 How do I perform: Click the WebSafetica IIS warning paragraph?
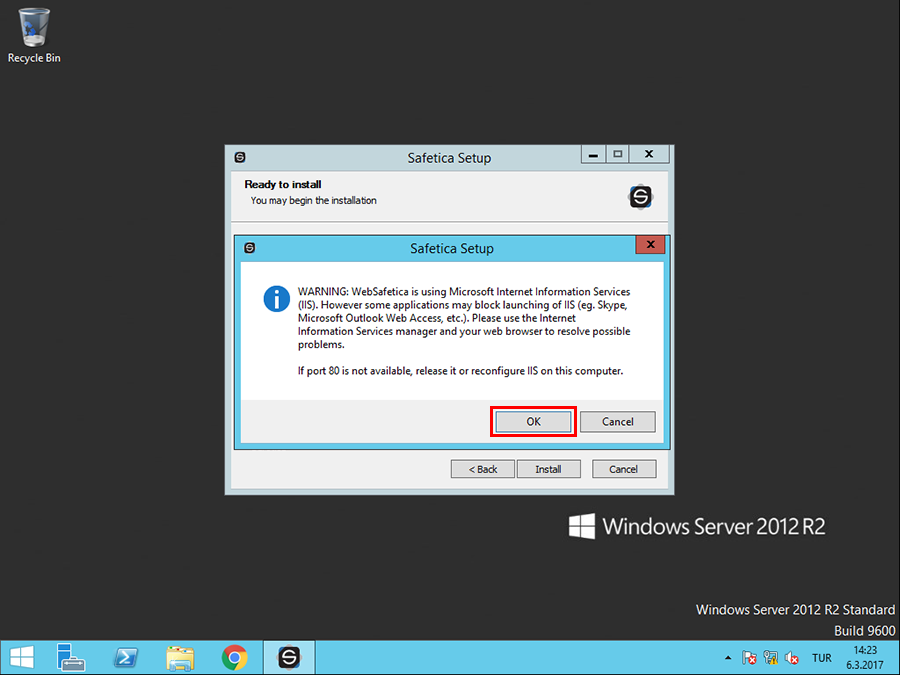pos(464,318)
